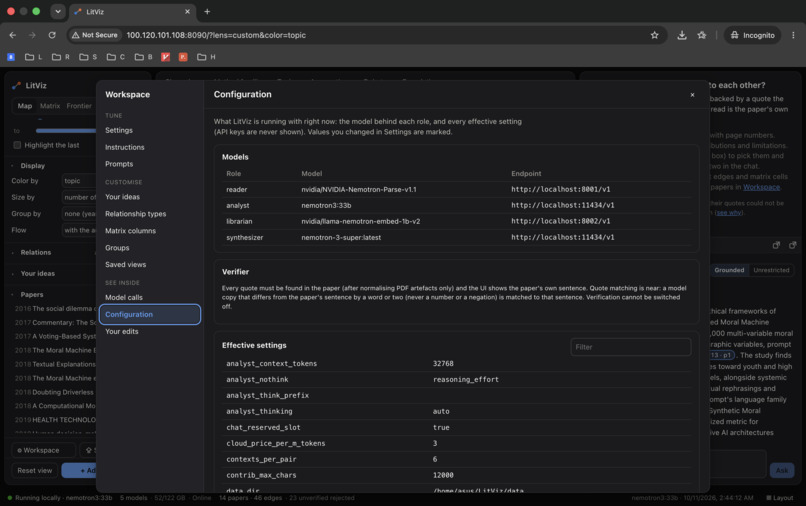Select Configuration in Workspace menu
806x506 pixels.
coord(150,315)
